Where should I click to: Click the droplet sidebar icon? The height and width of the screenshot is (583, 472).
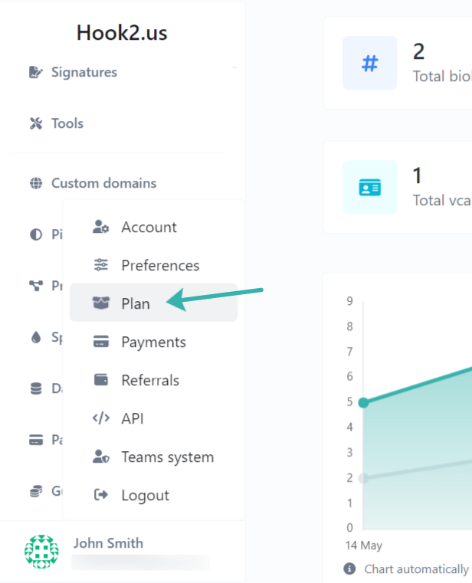[36, 337]
